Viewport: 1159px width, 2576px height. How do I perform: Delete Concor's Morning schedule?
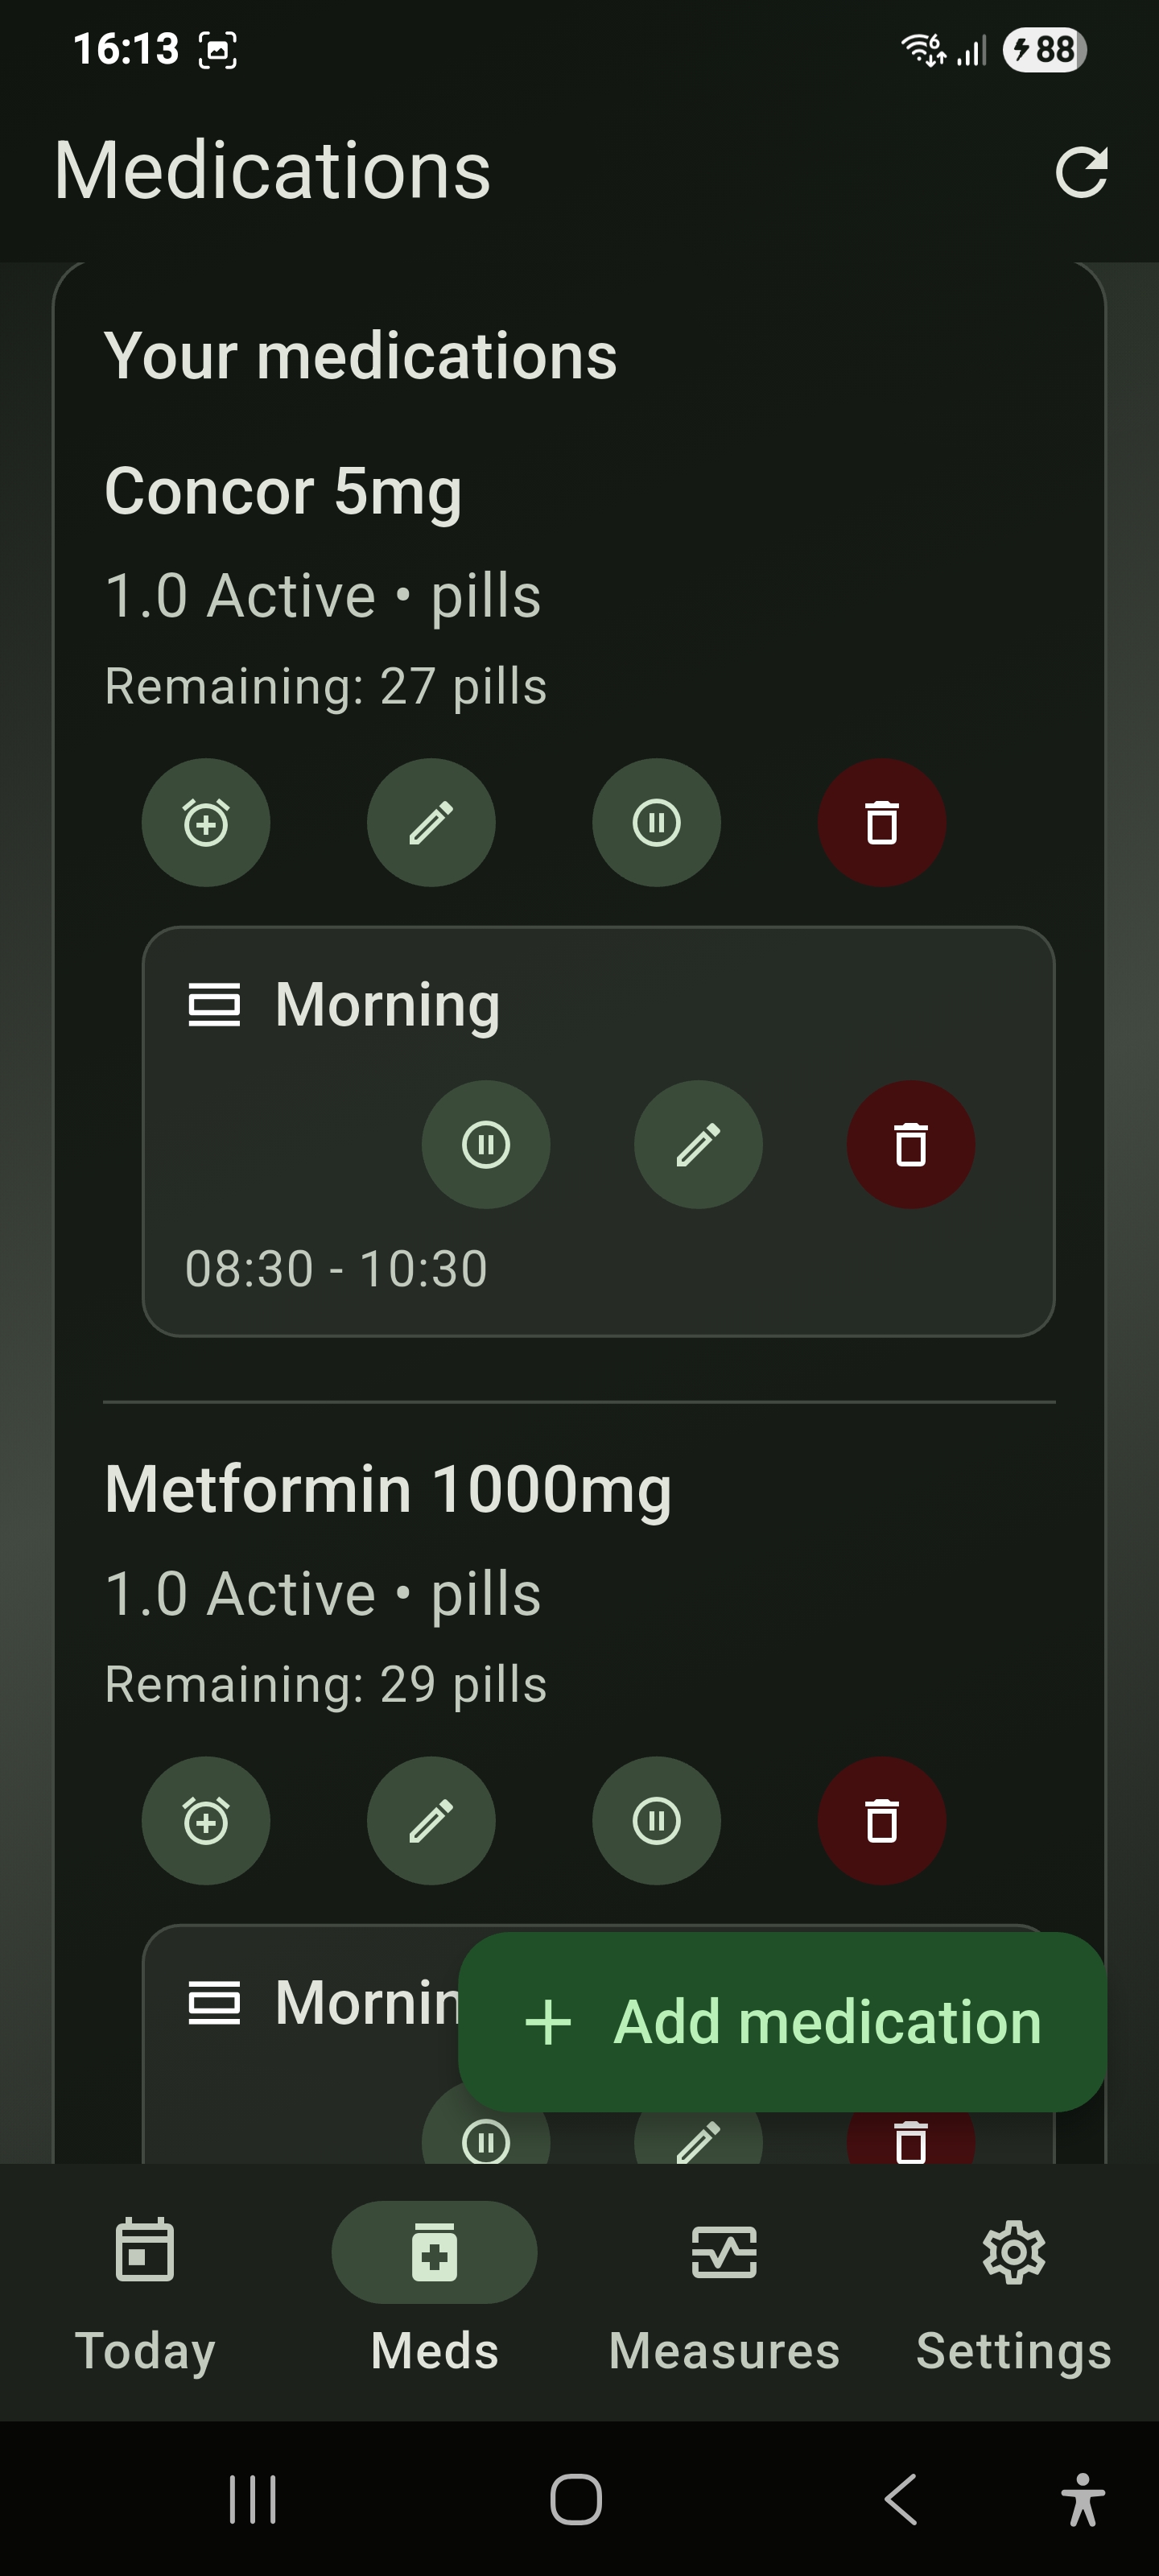click(910, 1145)
